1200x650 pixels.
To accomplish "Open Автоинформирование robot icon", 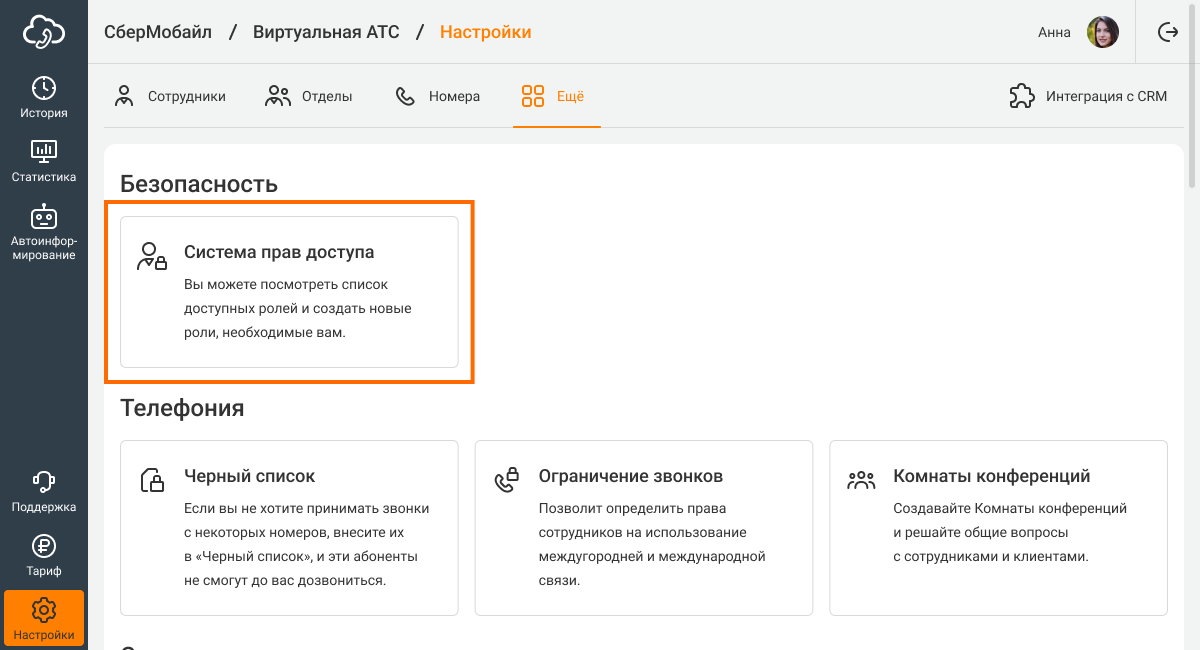I will tap(44, 232).
